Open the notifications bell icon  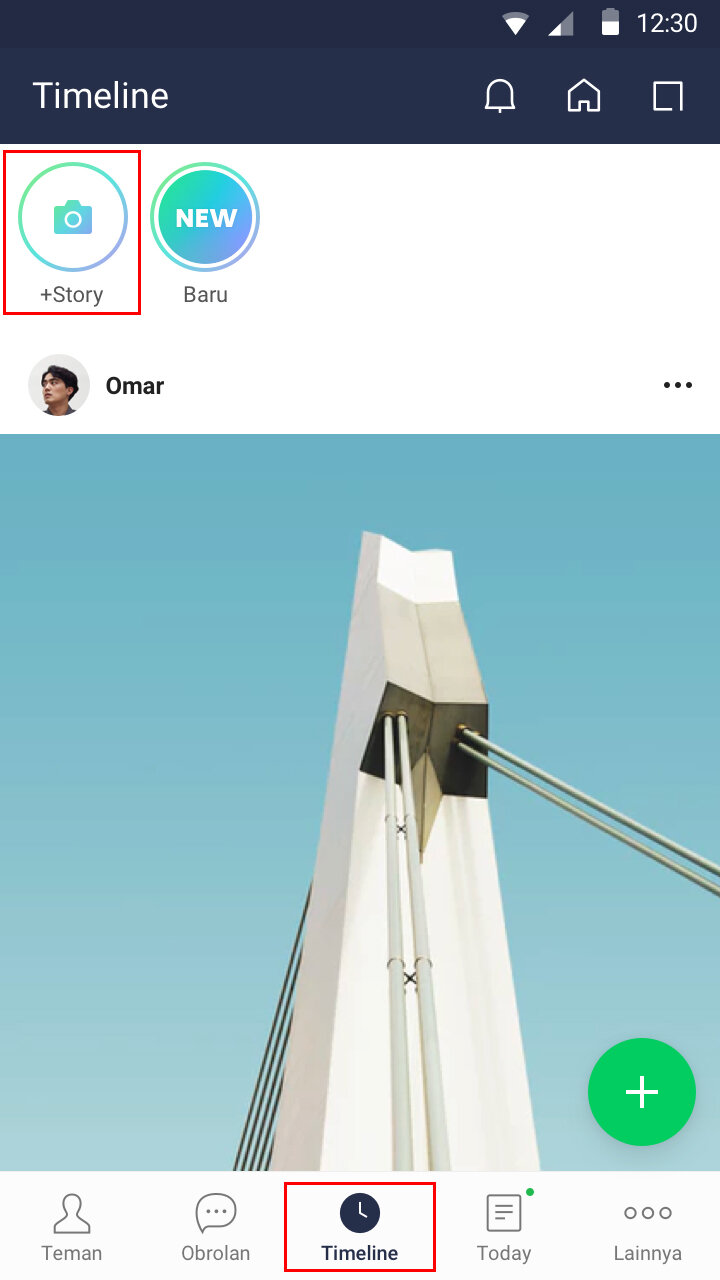500,96
